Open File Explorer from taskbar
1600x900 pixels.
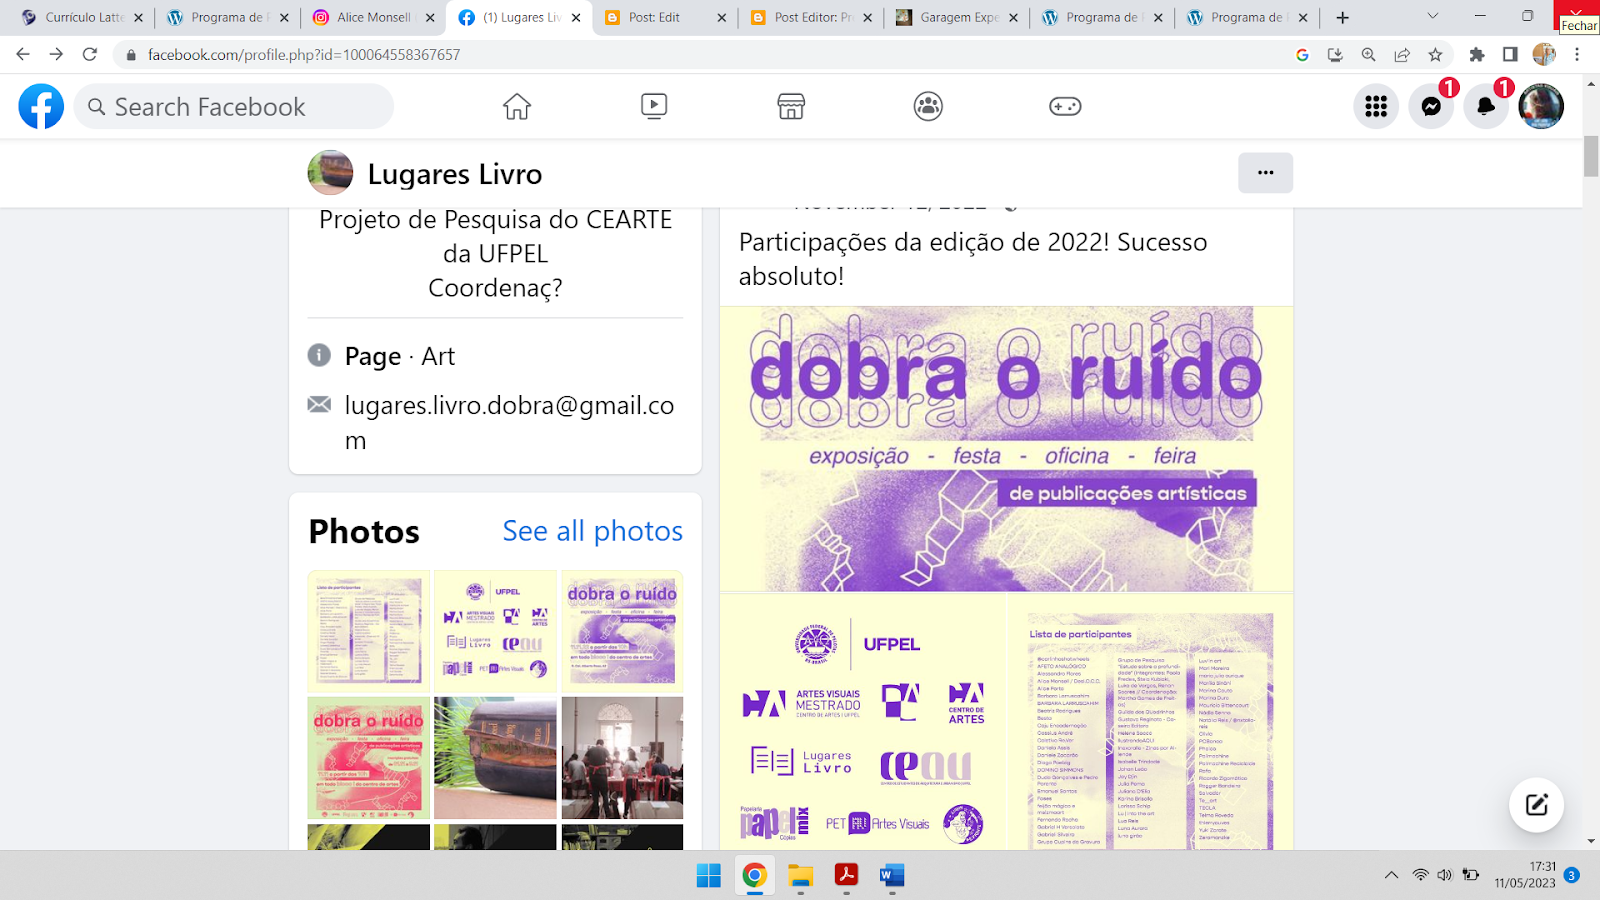click(800, 876)
